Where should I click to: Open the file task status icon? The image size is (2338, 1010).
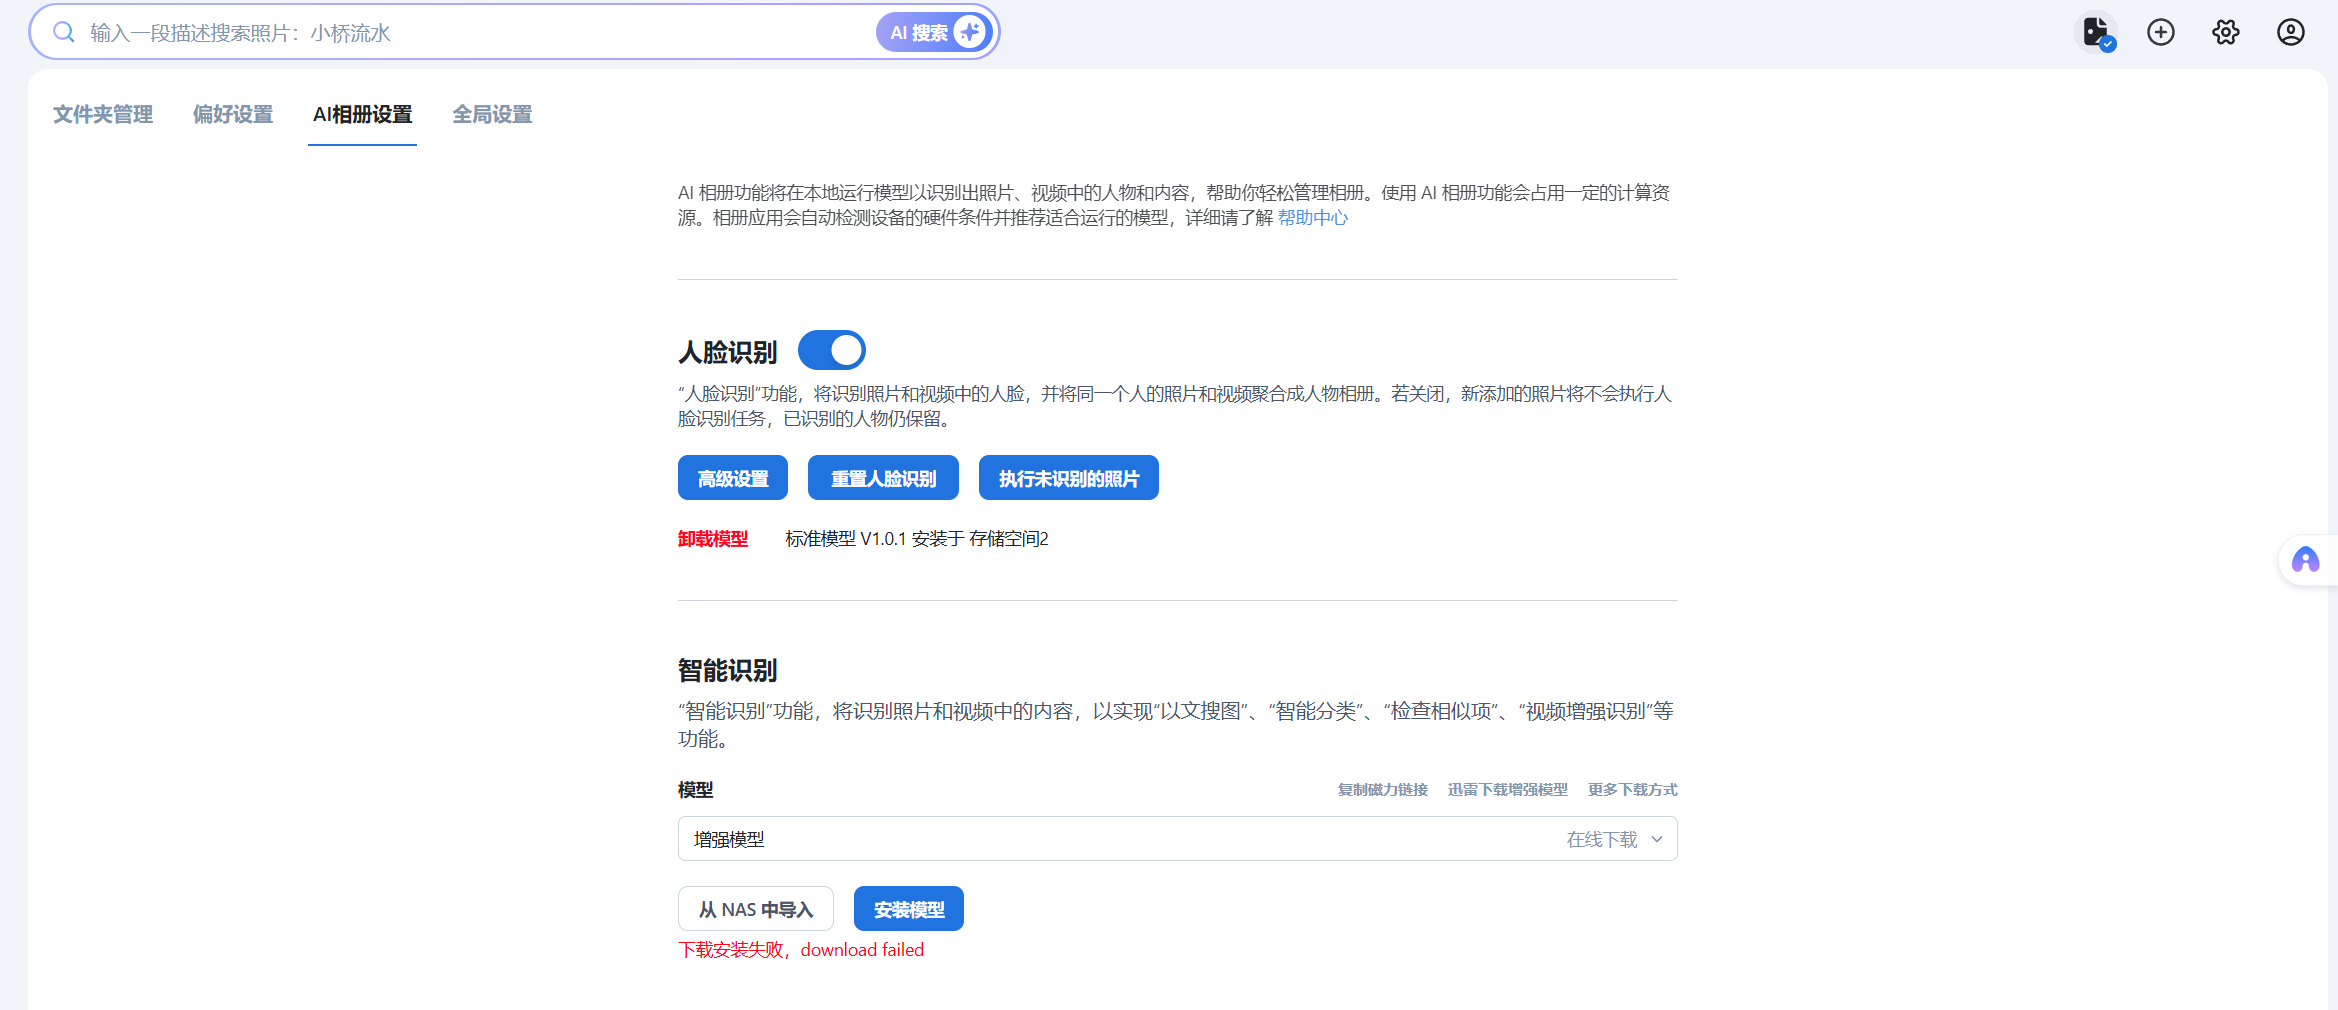click(x=2096, y=32)
